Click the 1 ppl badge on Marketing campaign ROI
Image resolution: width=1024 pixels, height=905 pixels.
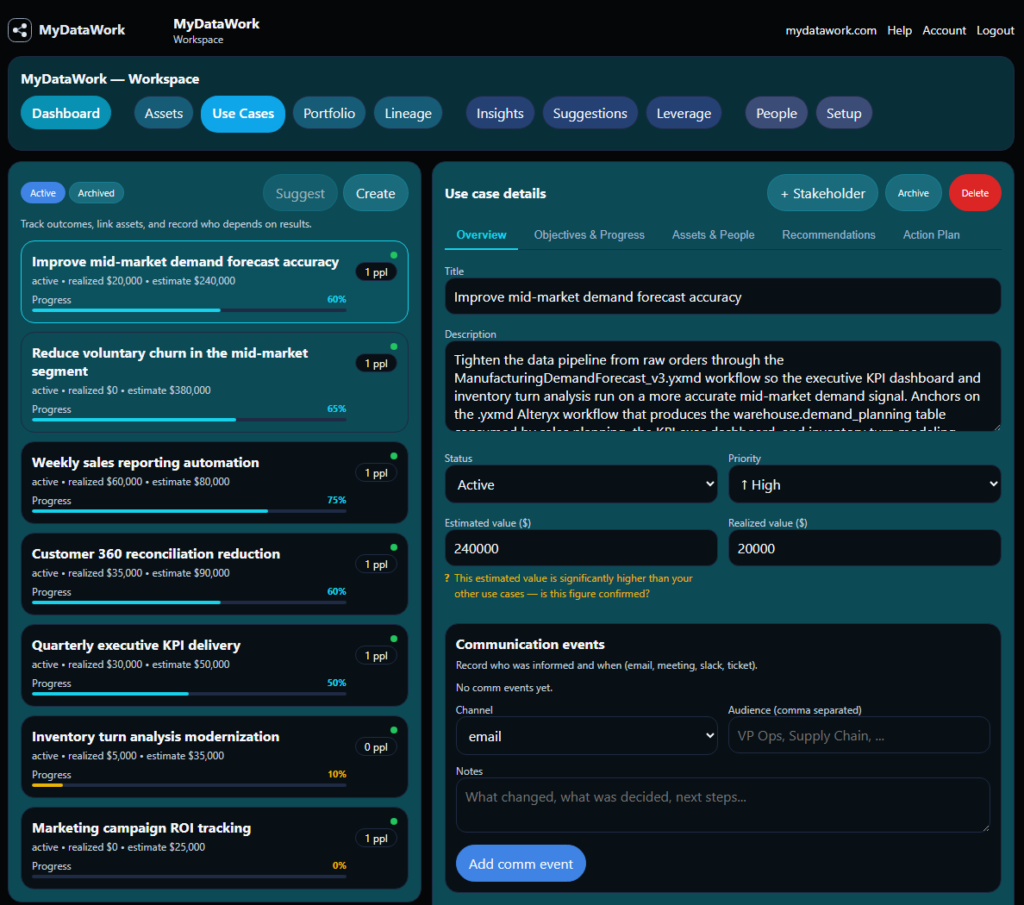(376, 838)
